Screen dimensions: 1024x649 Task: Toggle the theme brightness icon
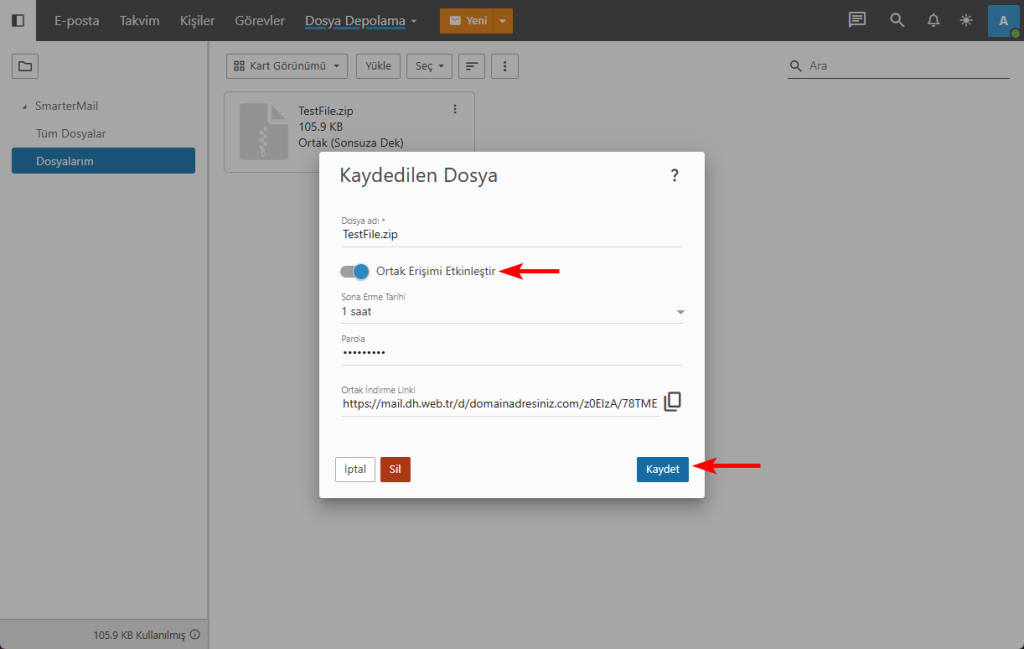[x=965, y=20]
